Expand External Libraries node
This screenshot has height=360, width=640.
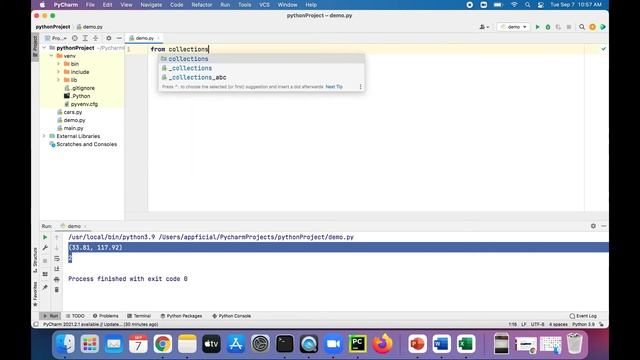44,136
